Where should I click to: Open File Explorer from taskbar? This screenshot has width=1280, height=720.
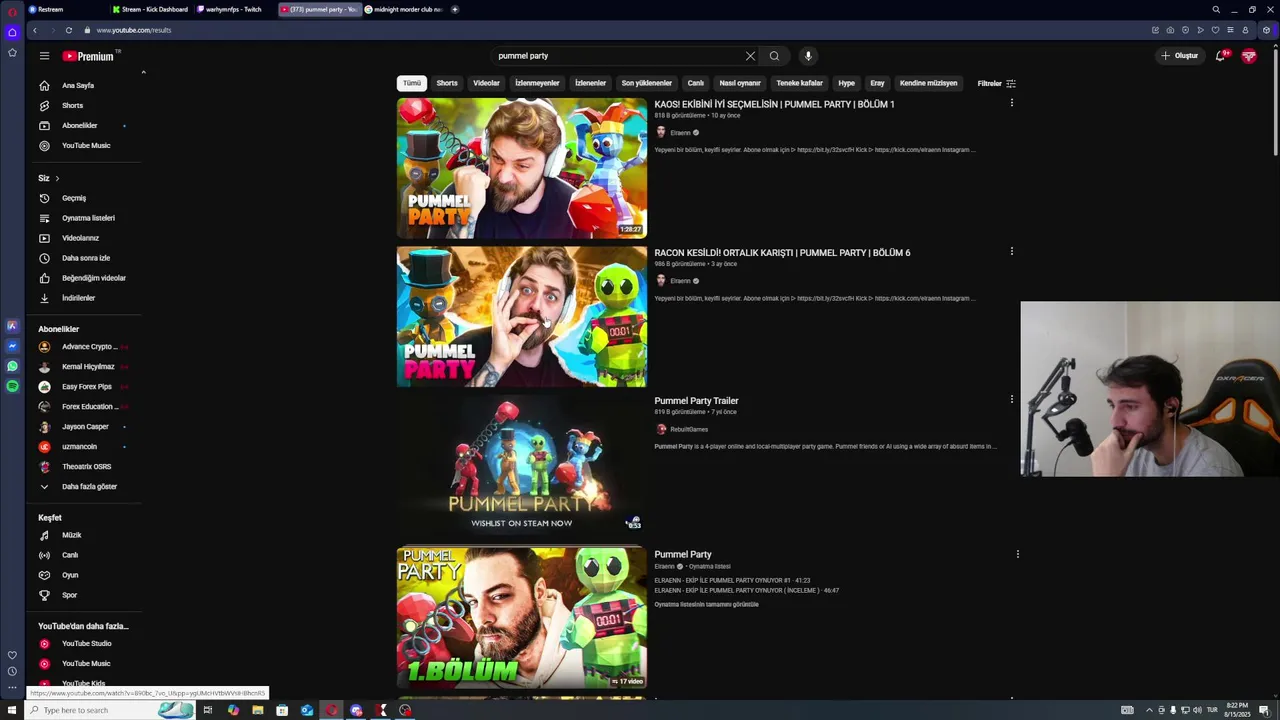(258, 710)
